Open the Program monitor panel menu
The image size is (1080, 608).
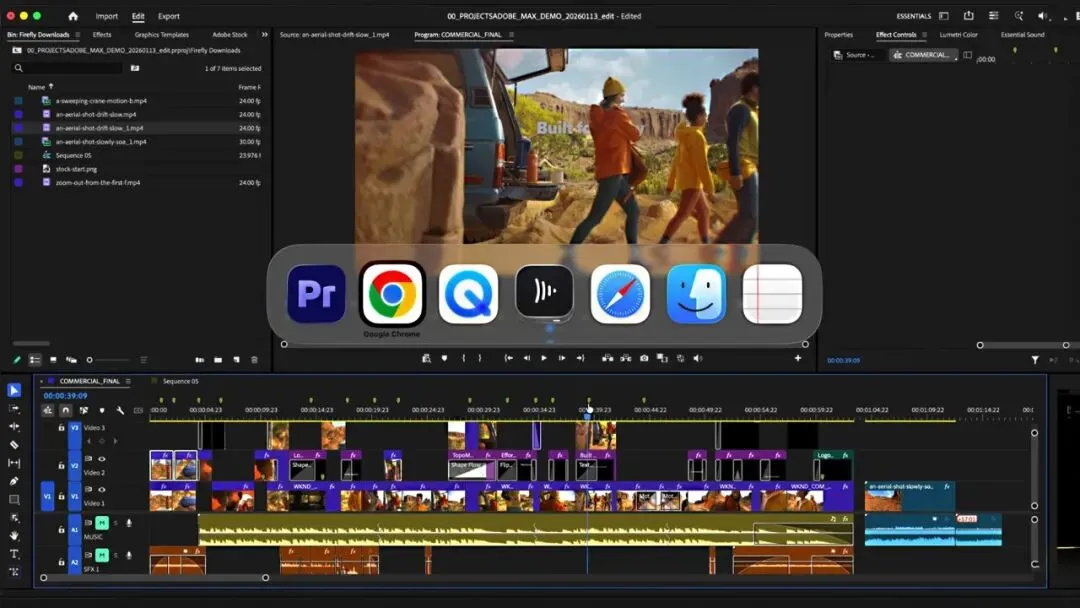[x=511, y=35]
